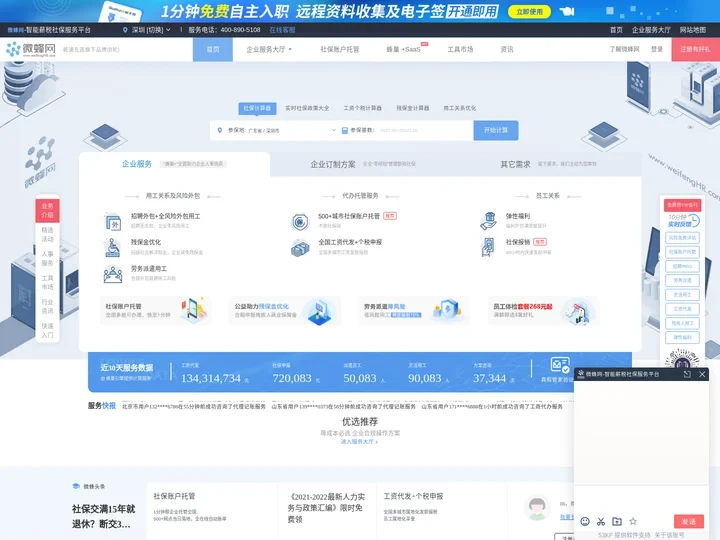Click the 社保账户托管 promo card
Image resolution: width=720 pixels, height=540 pixels.
tap(156, 310)
